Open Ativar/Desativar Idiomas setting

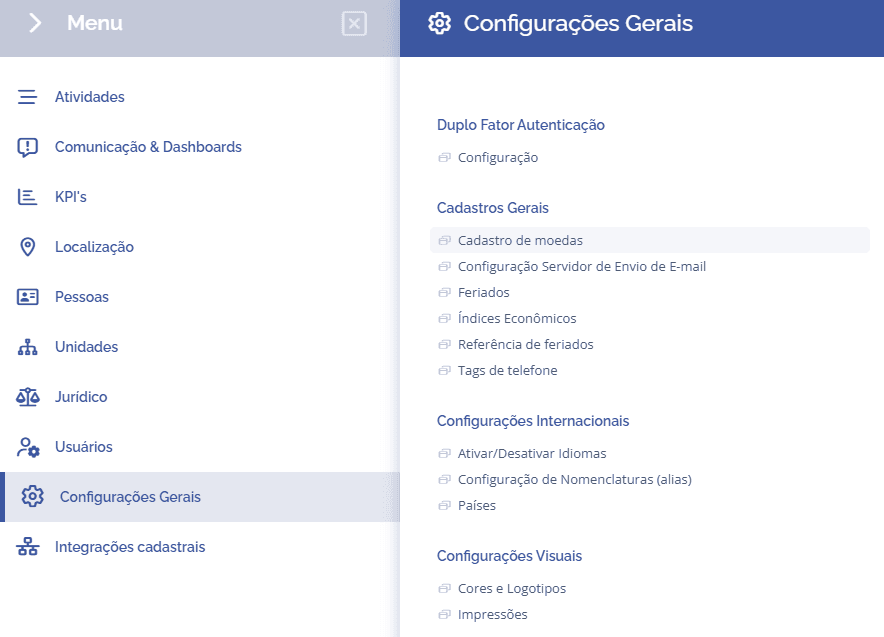(x=532, y=453)
